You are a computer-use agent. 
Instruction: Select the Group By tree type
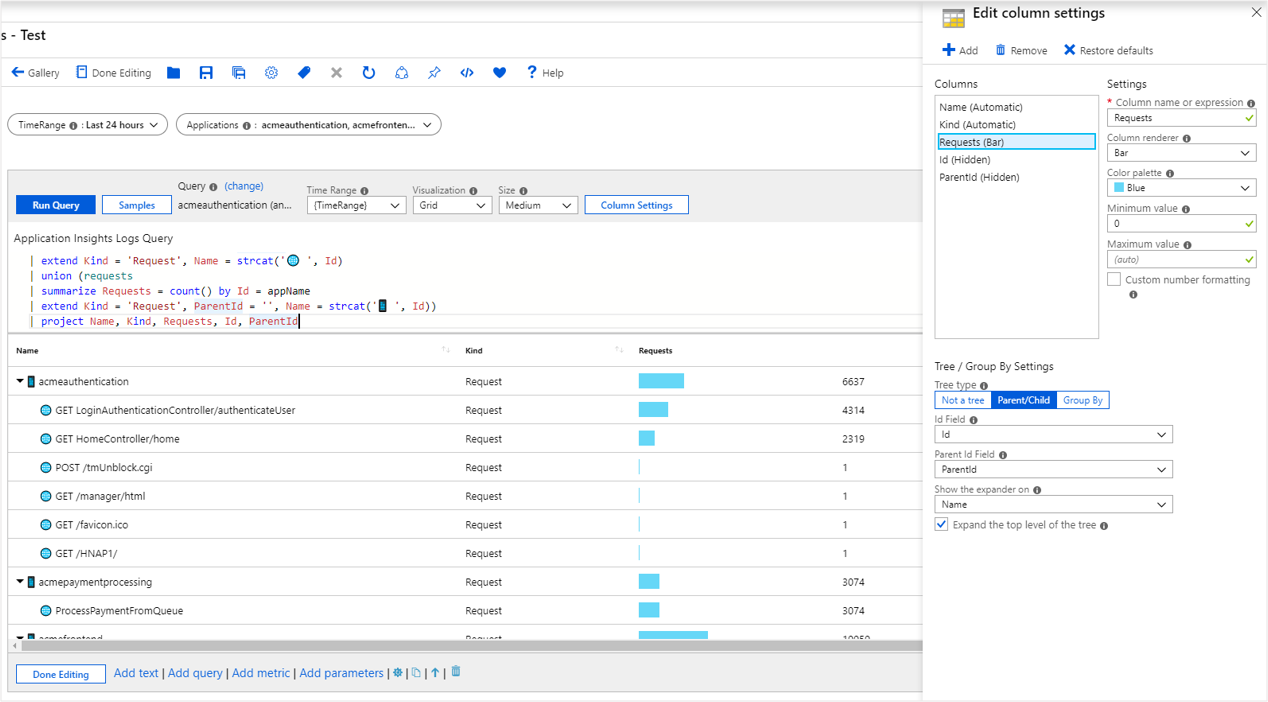(x=1082, y=400)
